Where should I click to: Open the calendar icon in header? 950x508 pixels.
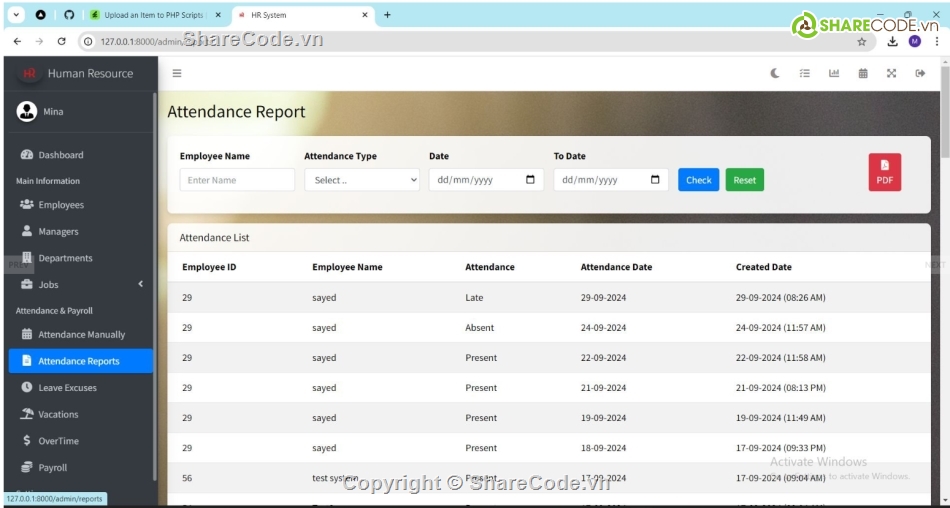tap(863, 73)
